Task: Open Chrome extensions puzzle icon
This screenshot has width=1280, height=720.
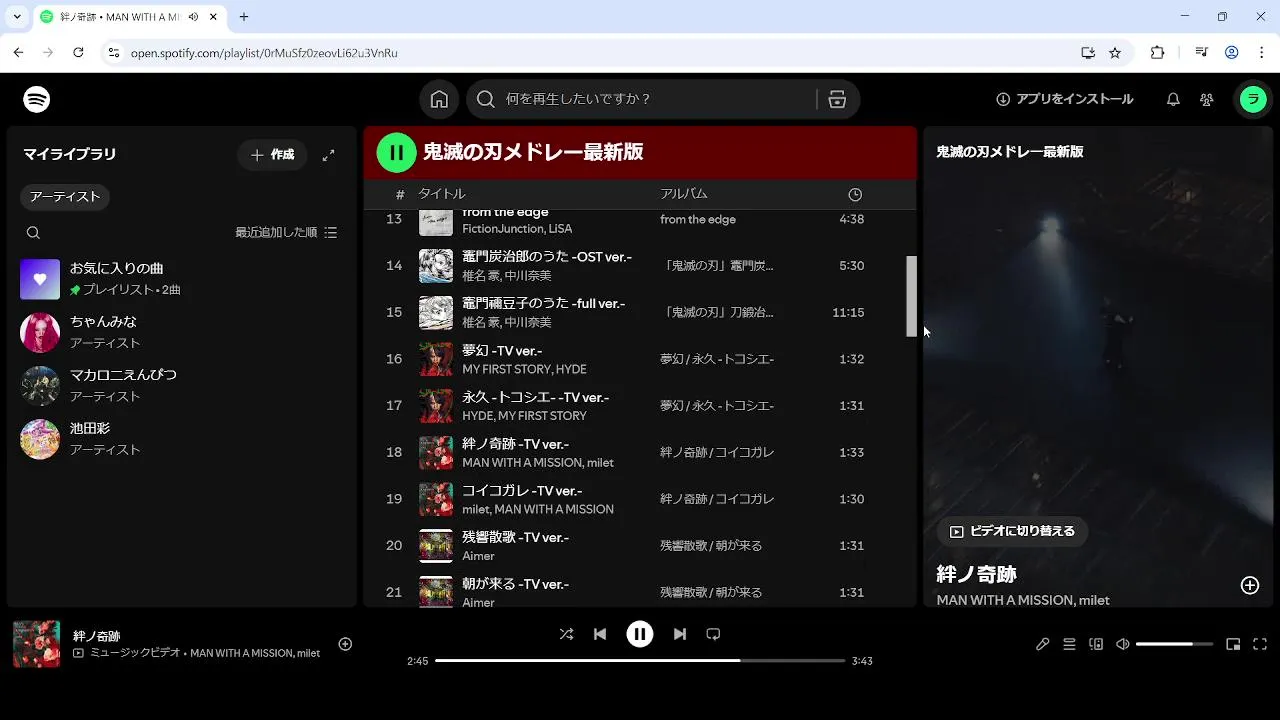Action: (x=1158, y=53)
